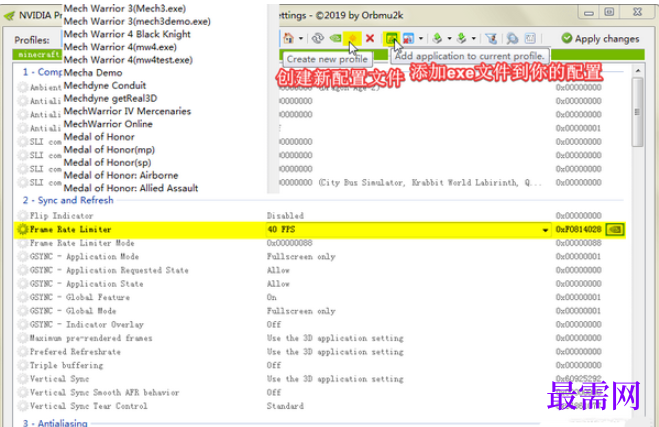Select the Vertical Sync Smooth AFR behavior setting
This screenshot has height=427, width=659.
pos(104,393)
